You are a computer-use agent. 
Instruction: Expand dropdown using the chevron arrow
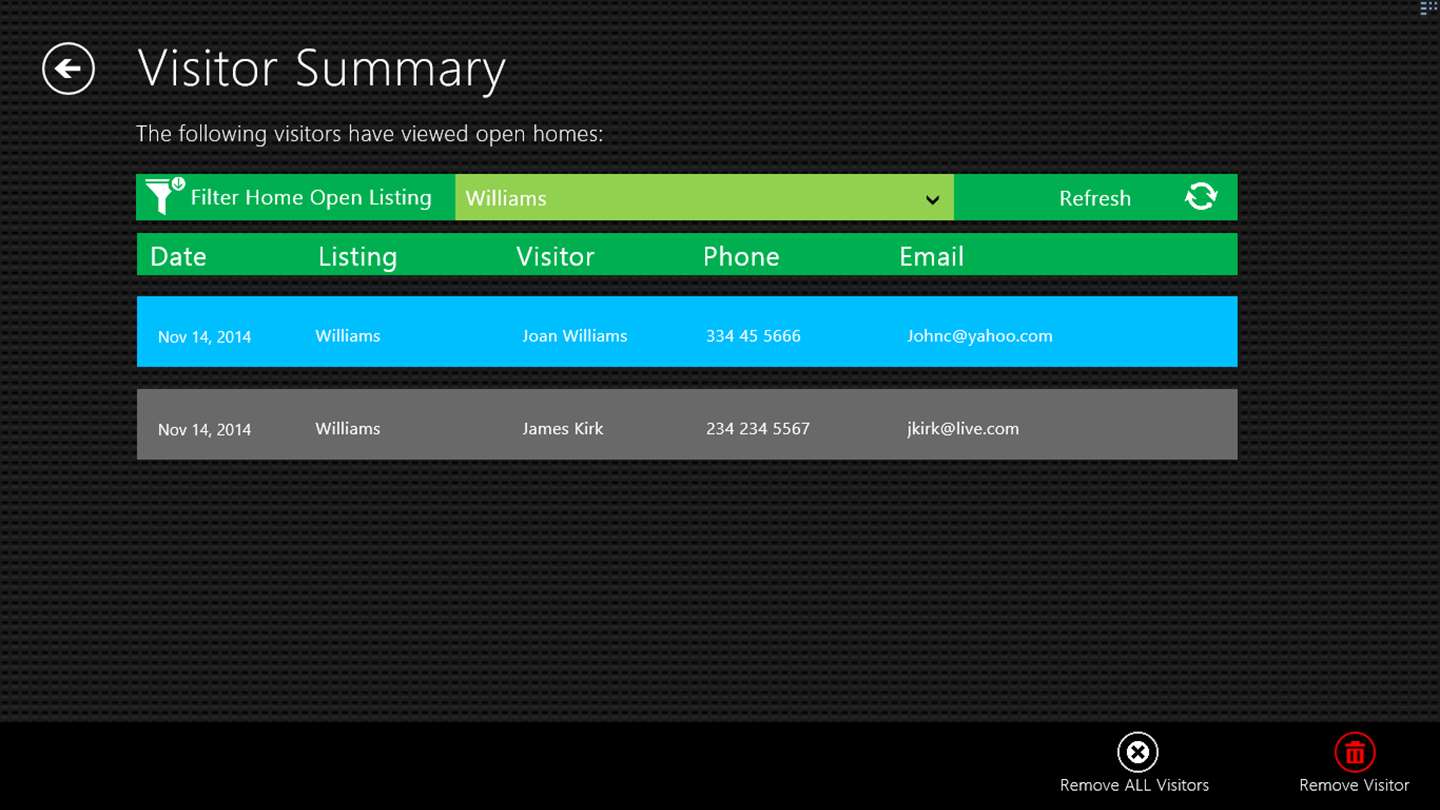point(932,200)
